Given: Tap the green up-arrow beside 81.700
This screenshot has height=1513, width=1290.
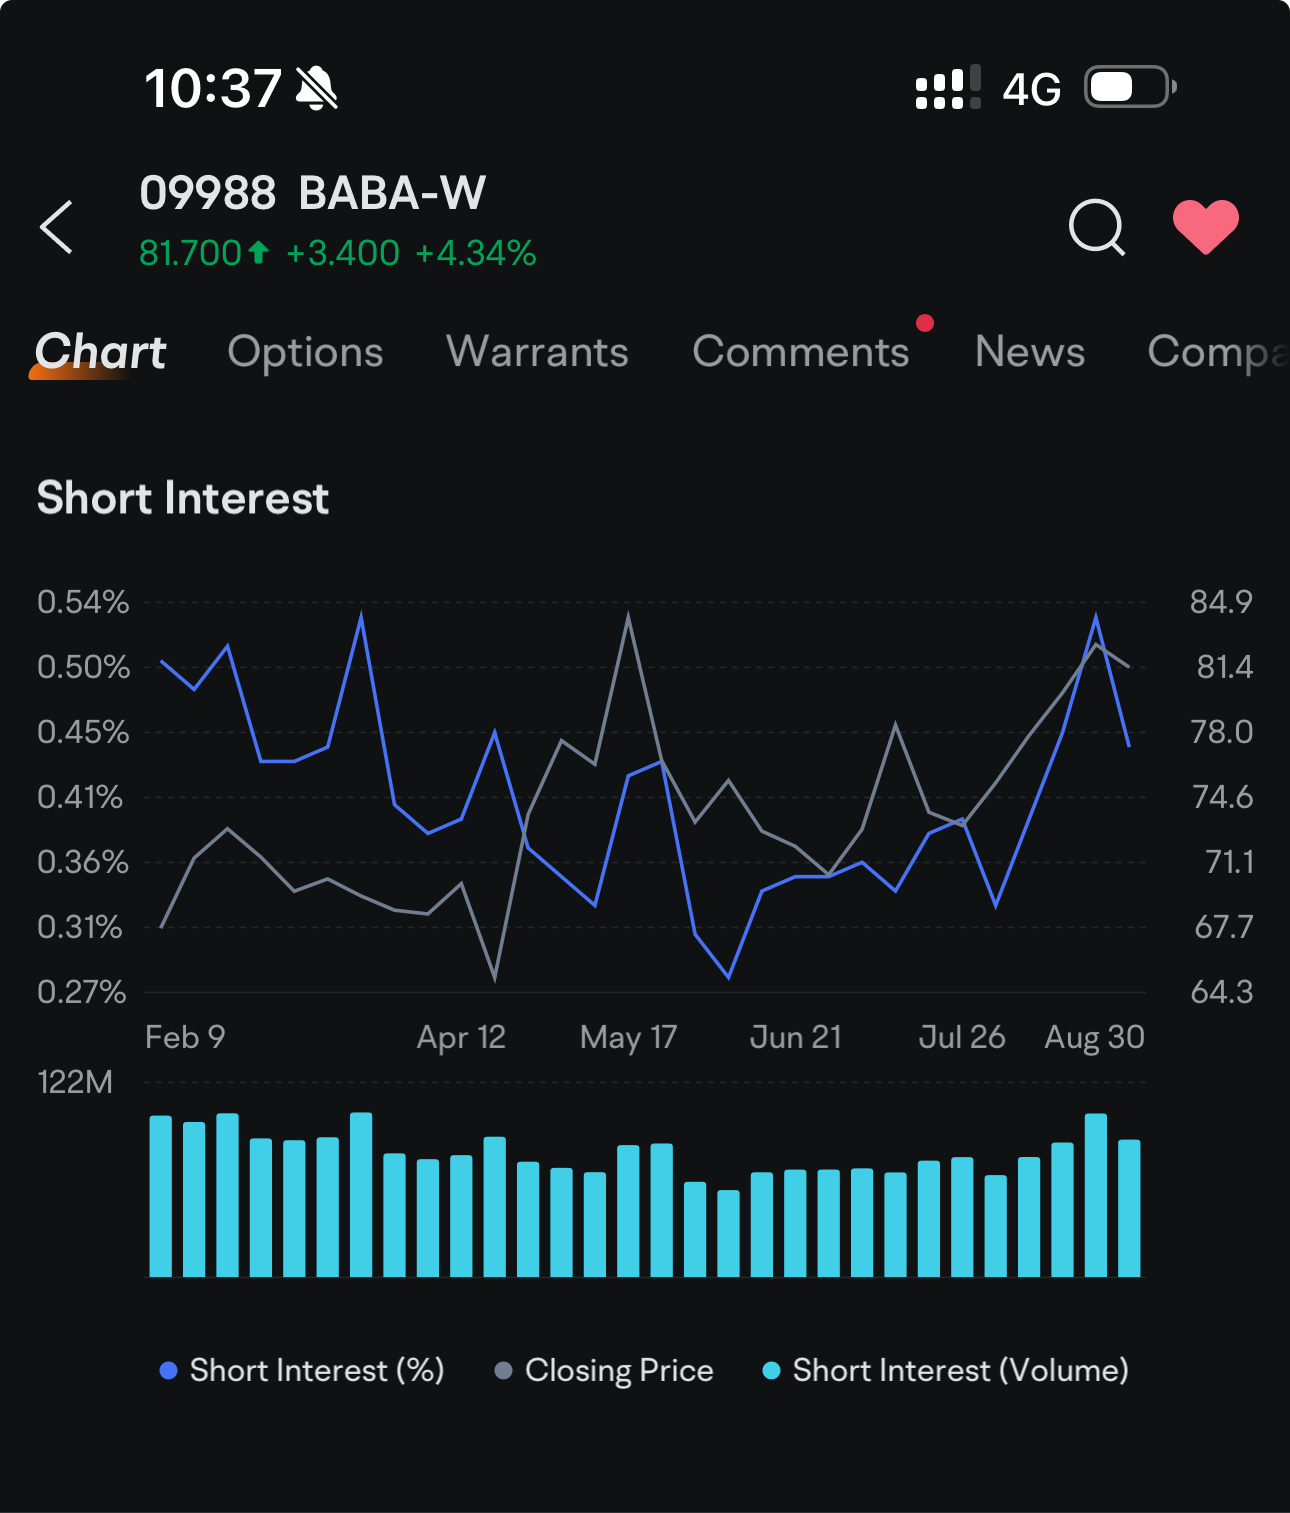Looking at the screenshot, I should 258,252.
